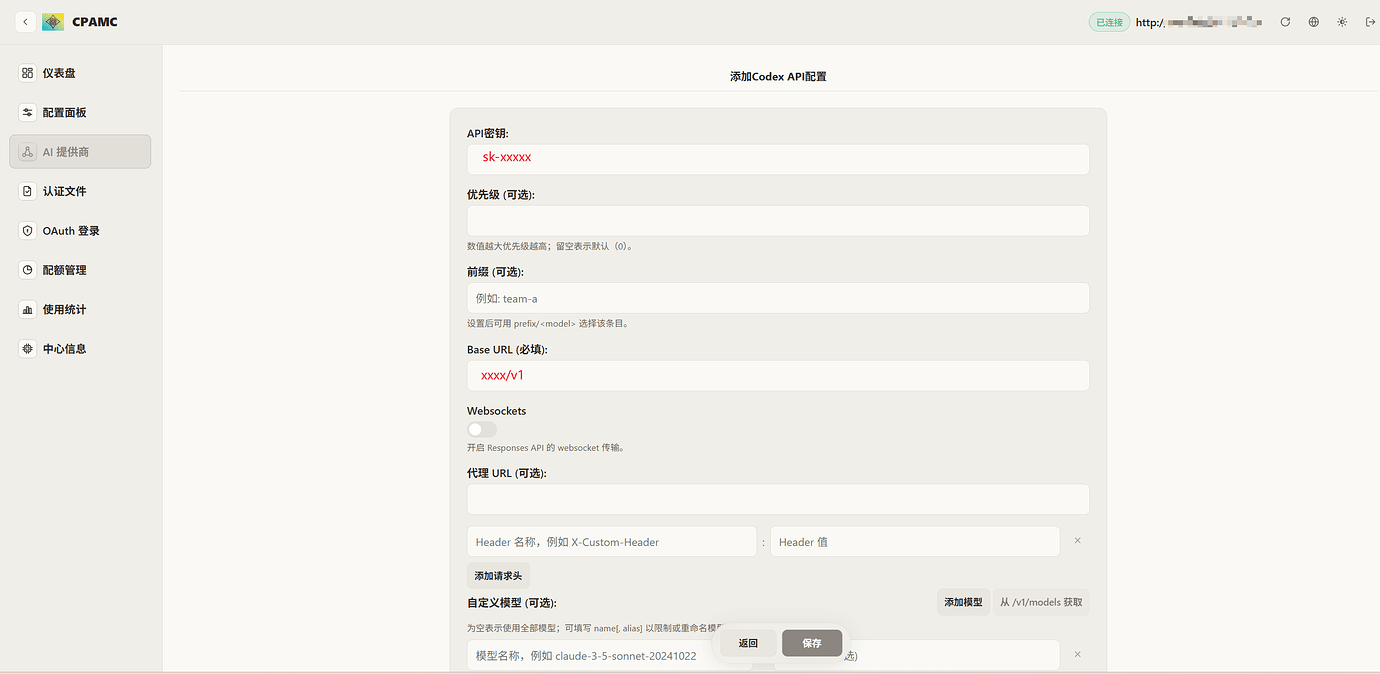Open OAuth 登录 menu item
The height and width of the screenshot is (674, 1380).
[80, 231]
